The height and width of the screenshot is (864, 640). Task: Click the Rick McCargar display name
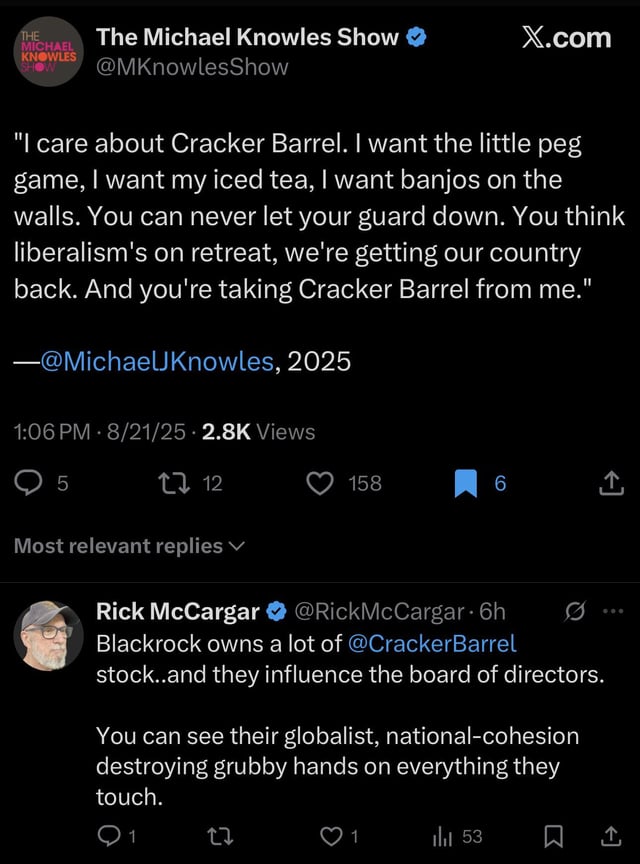pos(177,611)
